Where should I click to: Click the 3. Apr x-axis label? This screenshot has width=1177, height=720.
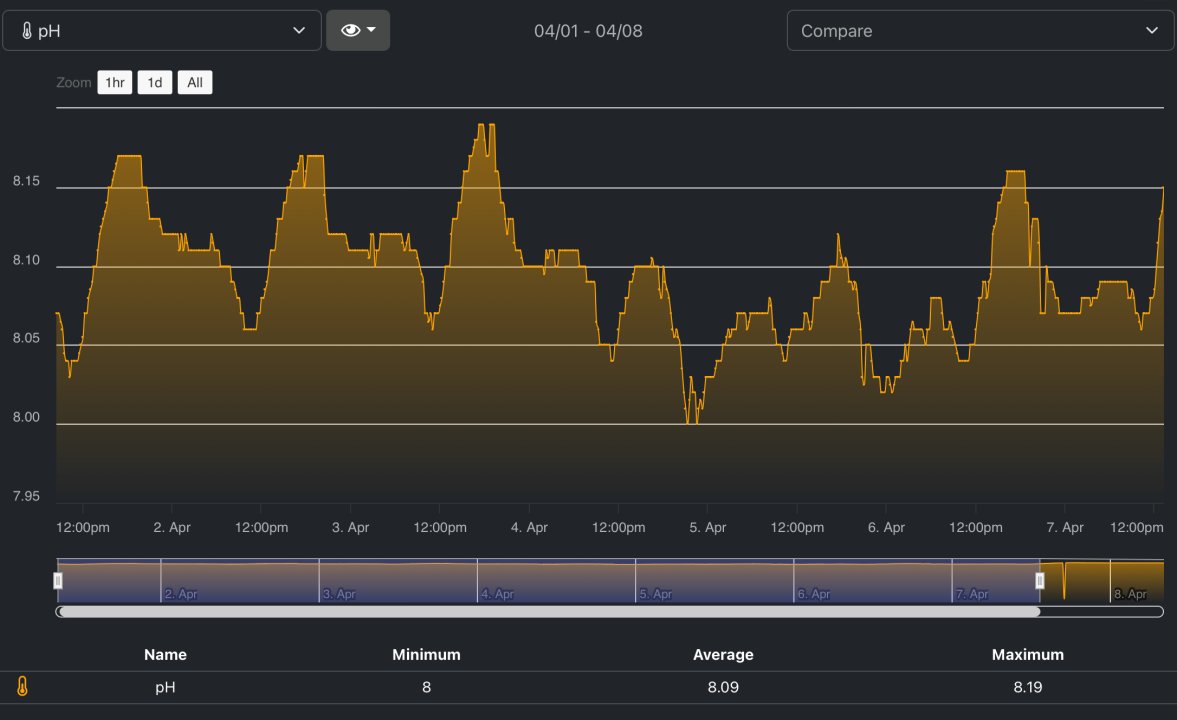click(x=351, y=527)
